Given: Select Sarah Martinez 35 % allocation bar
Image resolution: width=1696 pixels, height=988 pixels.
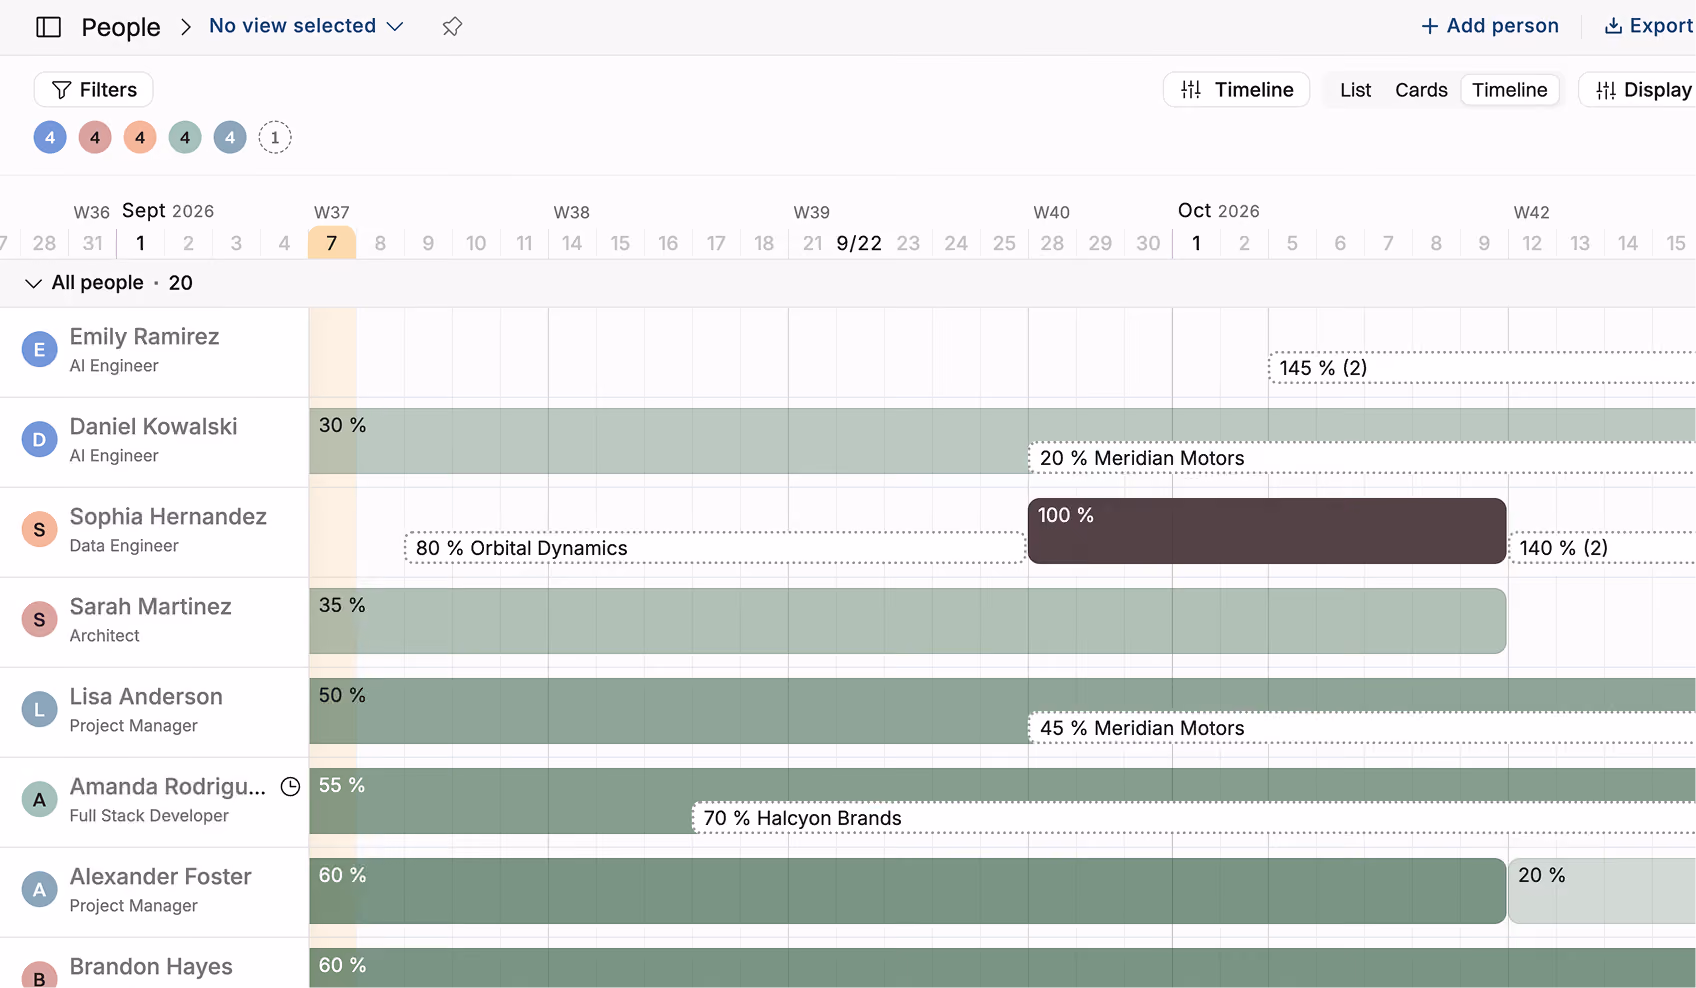Looking at the screenshot, I should coord(908,621).
